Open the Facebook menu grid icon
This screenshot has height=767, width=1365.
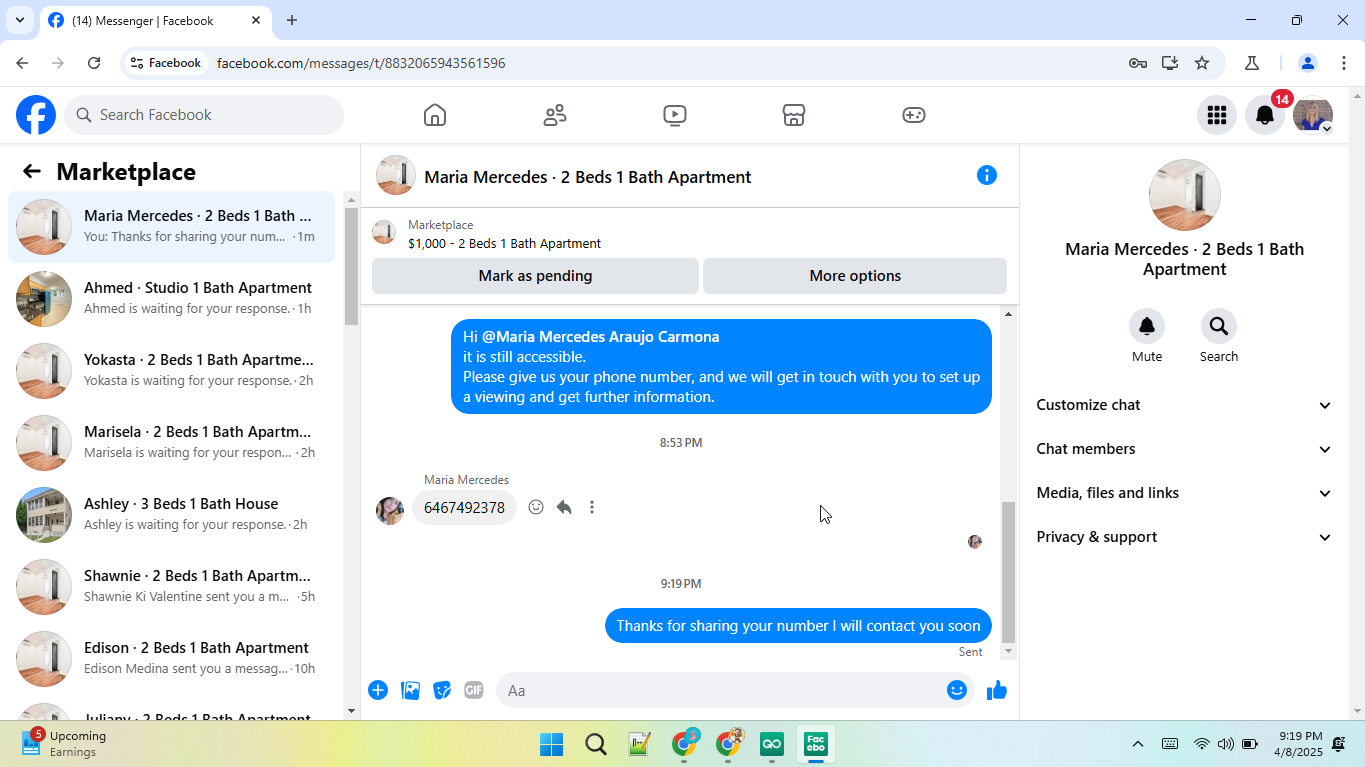click(1217, 115)
